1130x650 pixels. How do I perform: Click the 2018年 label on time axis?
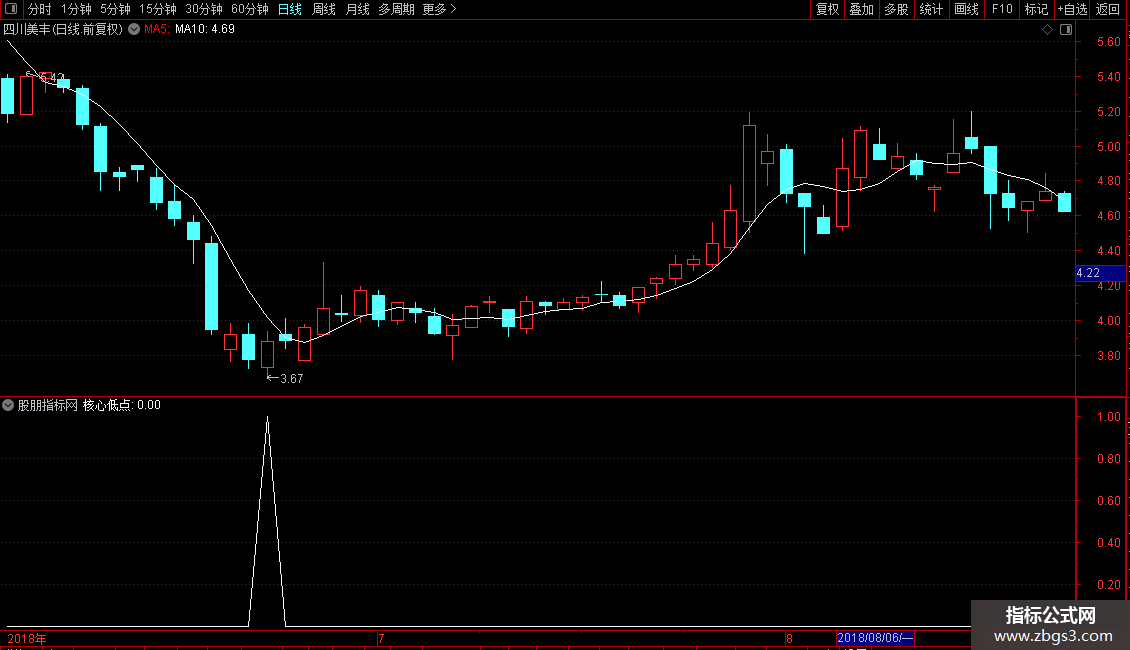tap(27, 638)
